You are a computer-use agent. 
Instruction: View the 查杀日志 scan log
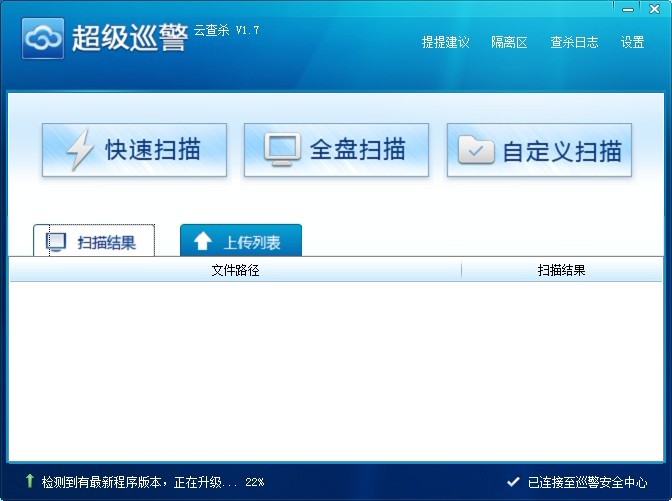[x=574, y=42]
